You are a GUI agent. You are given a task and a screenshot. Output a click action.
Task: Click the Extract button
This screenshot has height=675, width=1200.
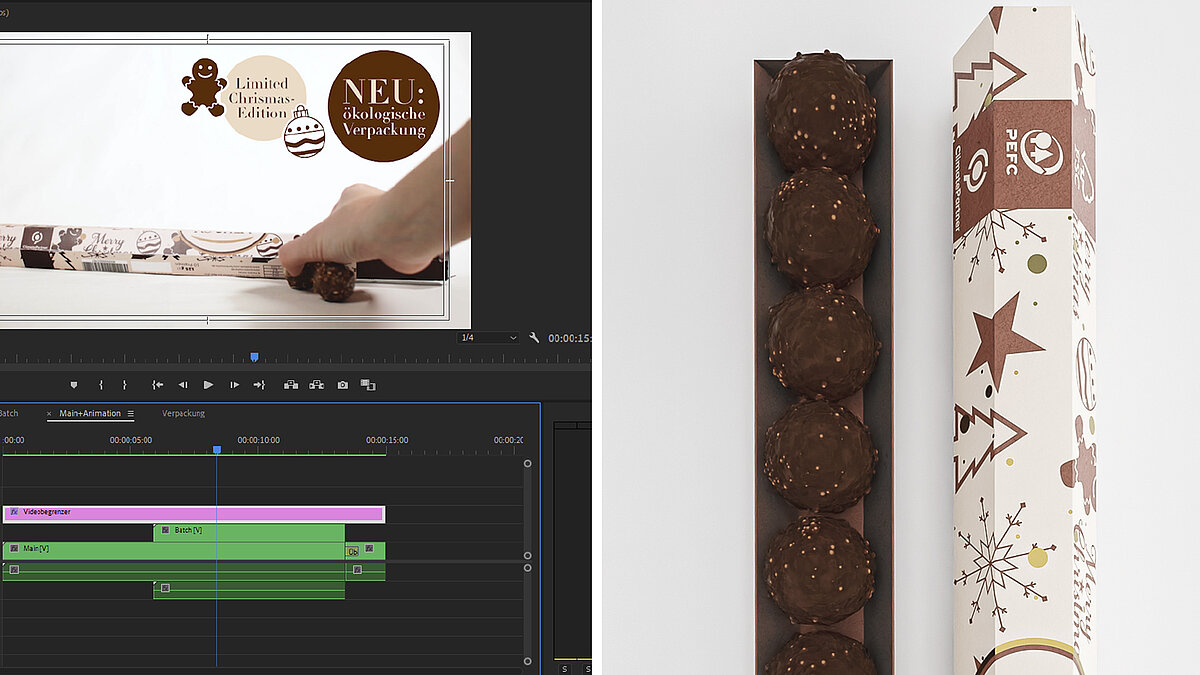317,385
